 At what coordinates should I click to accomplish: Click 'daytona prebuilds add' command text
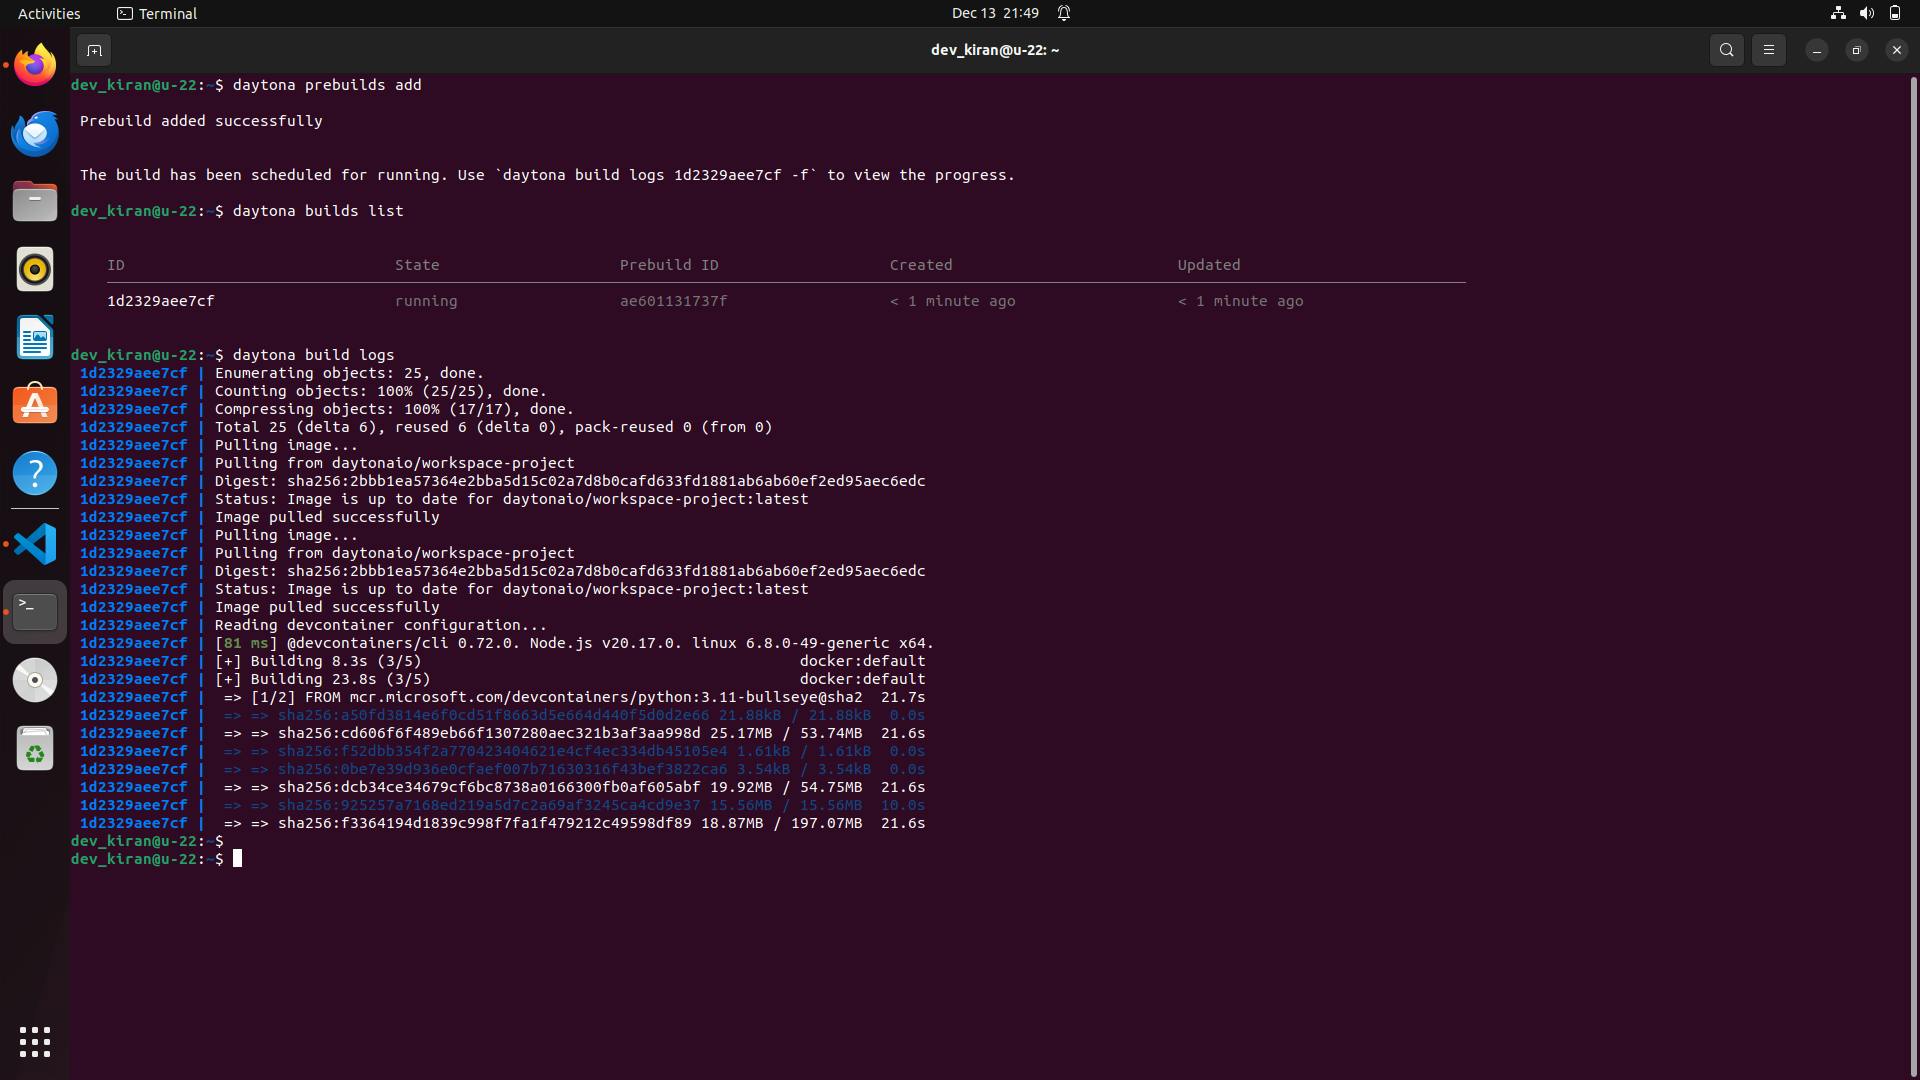coord(327,85)
